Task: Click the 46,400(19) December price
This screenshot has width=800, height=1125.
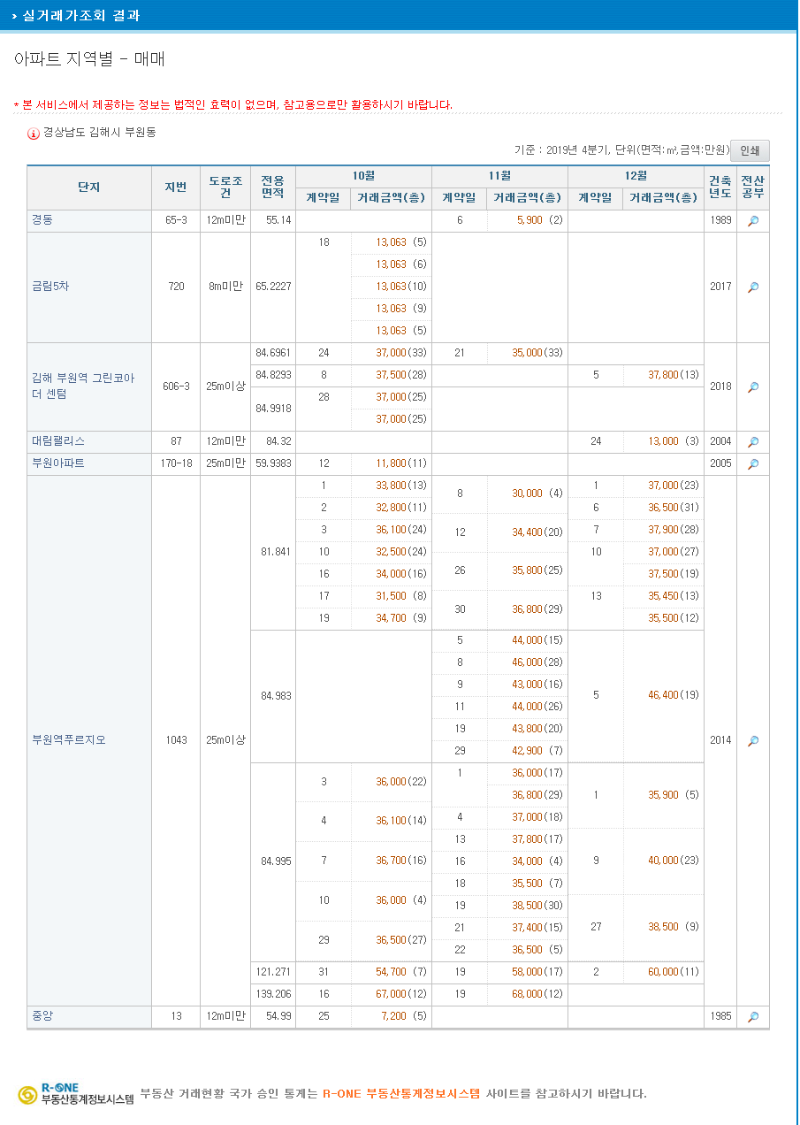Action: 674,695
